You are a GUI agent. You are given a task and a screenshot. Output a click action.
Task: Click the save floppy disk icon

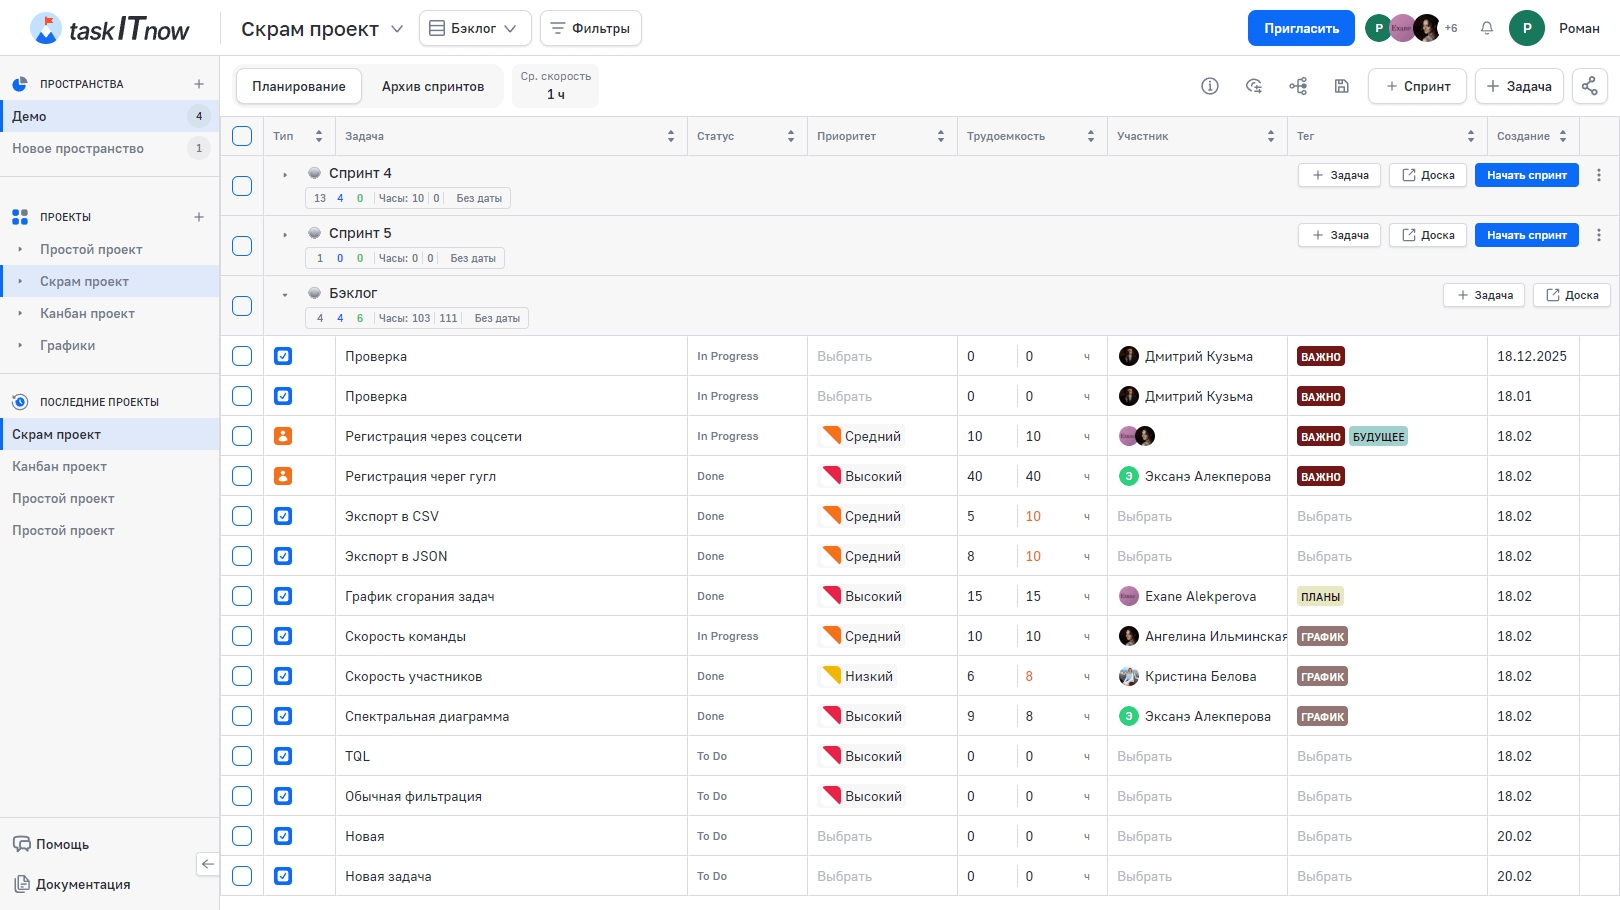pos(1342,86)
